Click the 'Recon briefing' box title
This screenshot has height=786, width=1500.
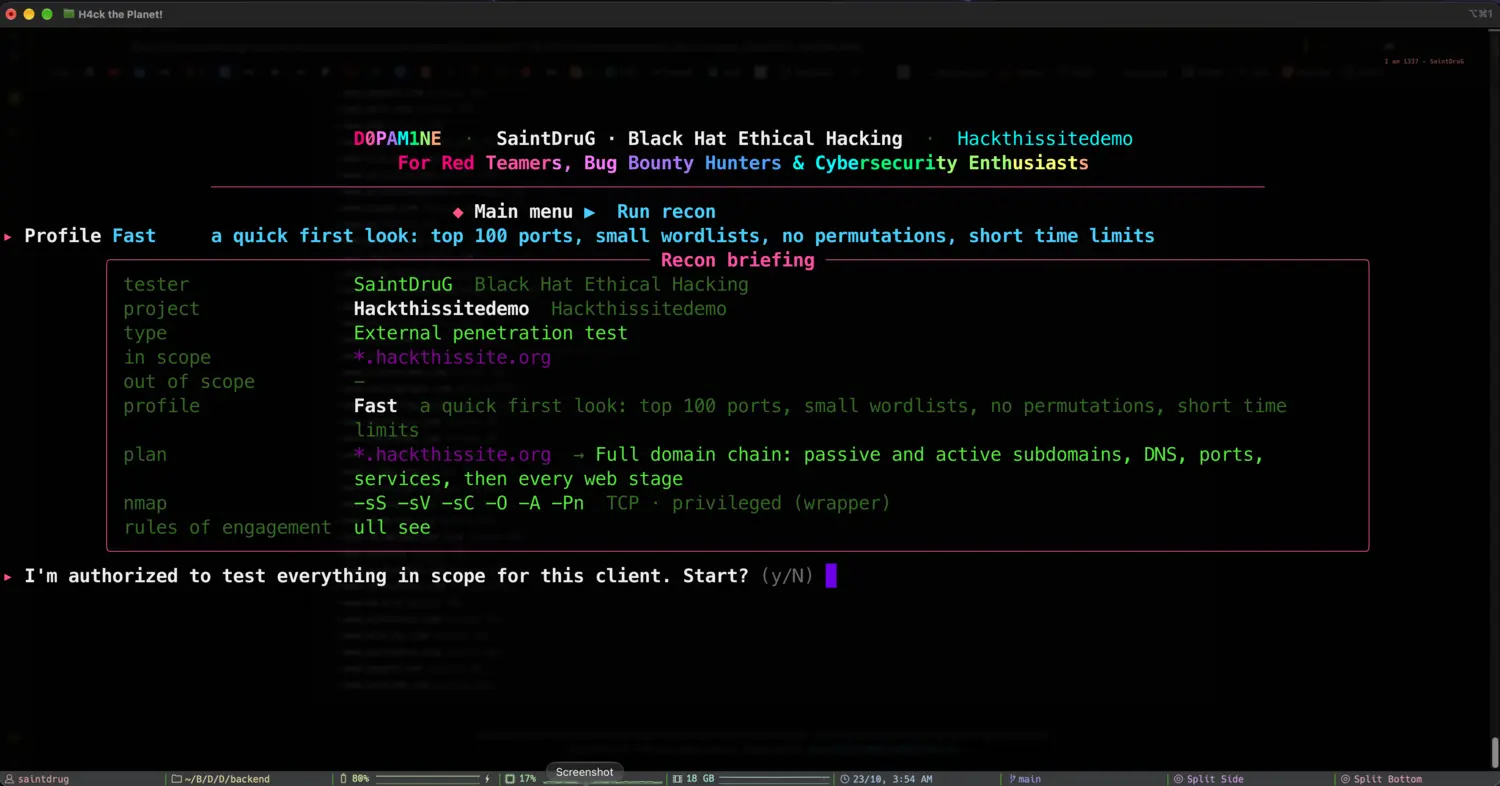738,260
